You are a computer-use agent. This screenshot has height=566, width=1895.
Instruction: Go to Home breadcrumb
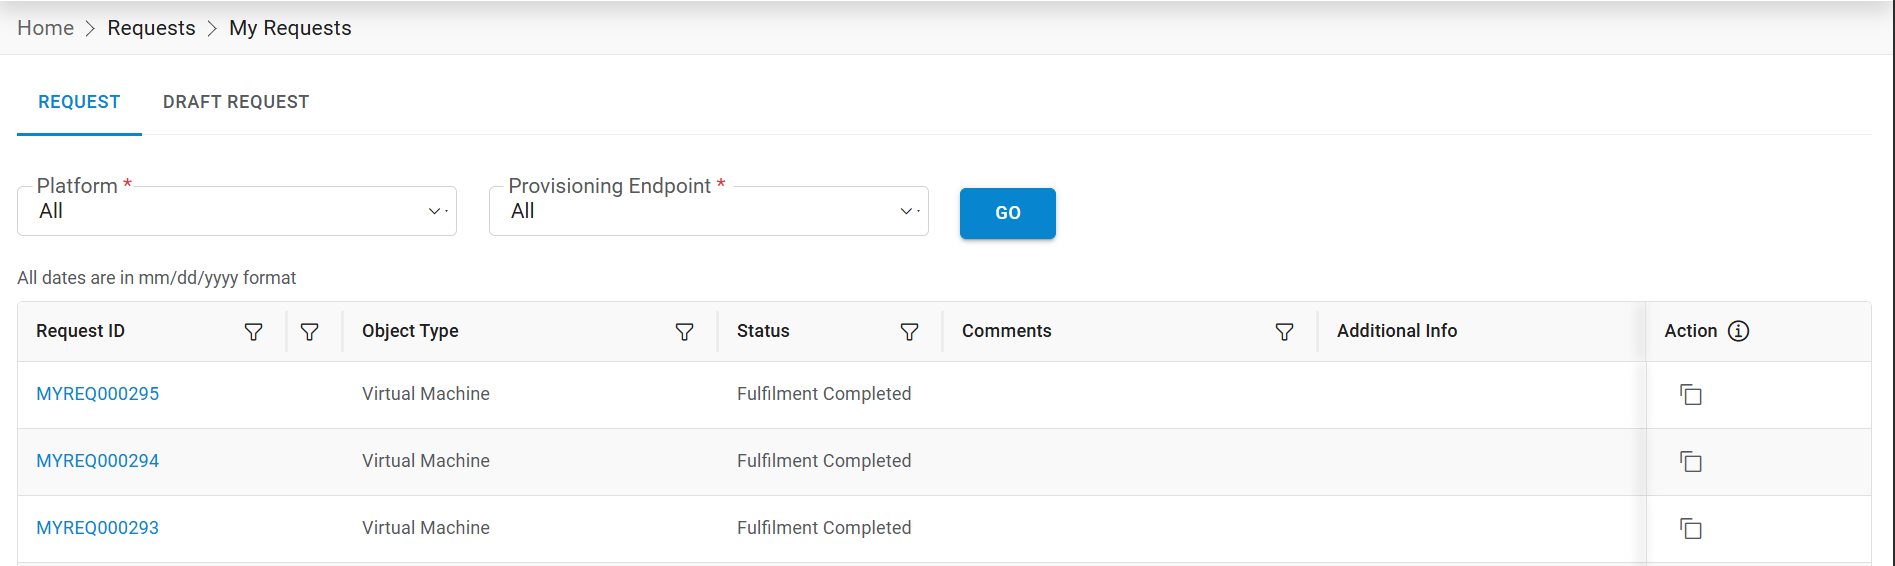pyautogui.click(x=45, y=28)
